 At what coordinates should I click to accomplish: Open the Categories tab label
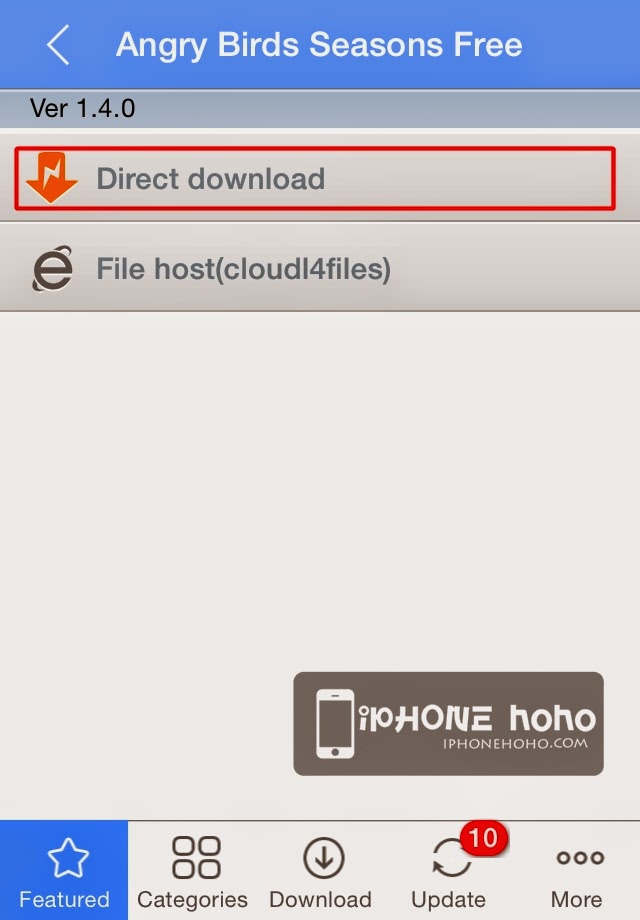(x=192, y=899)
